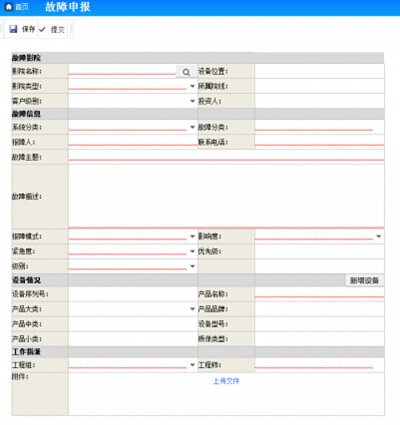
Task: Click the 上传文件 link
Action: [x=226, y=381]
